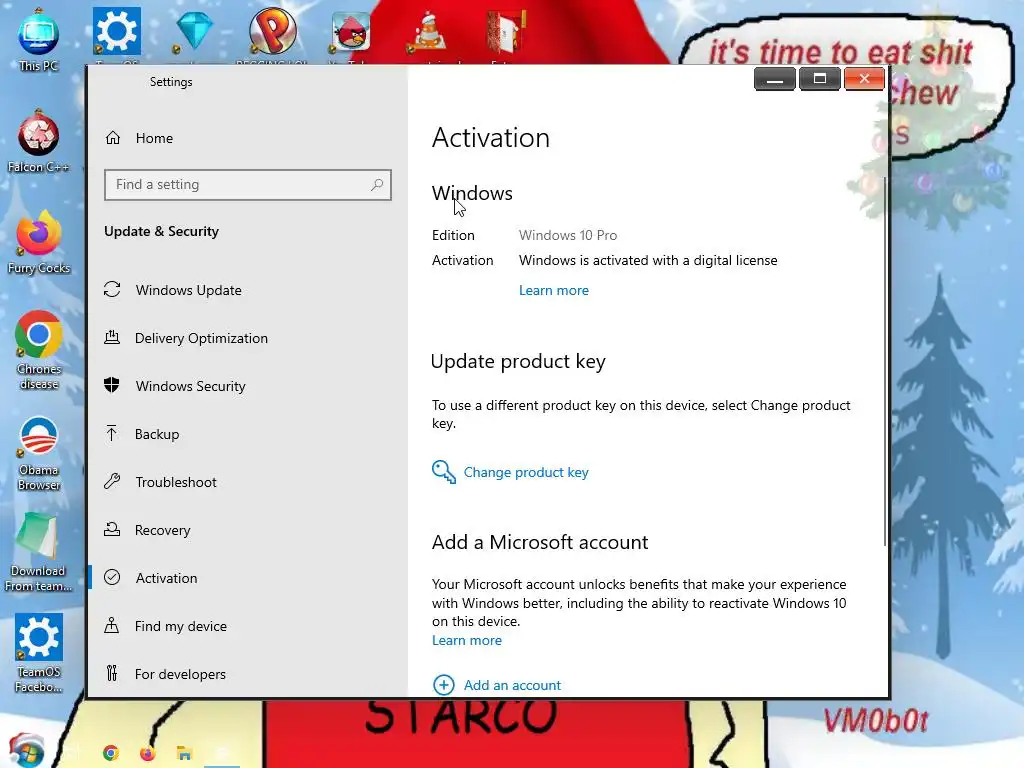Click the For developers tools icon
Viewport: 1024px width, 768px height.
(112, 673)
